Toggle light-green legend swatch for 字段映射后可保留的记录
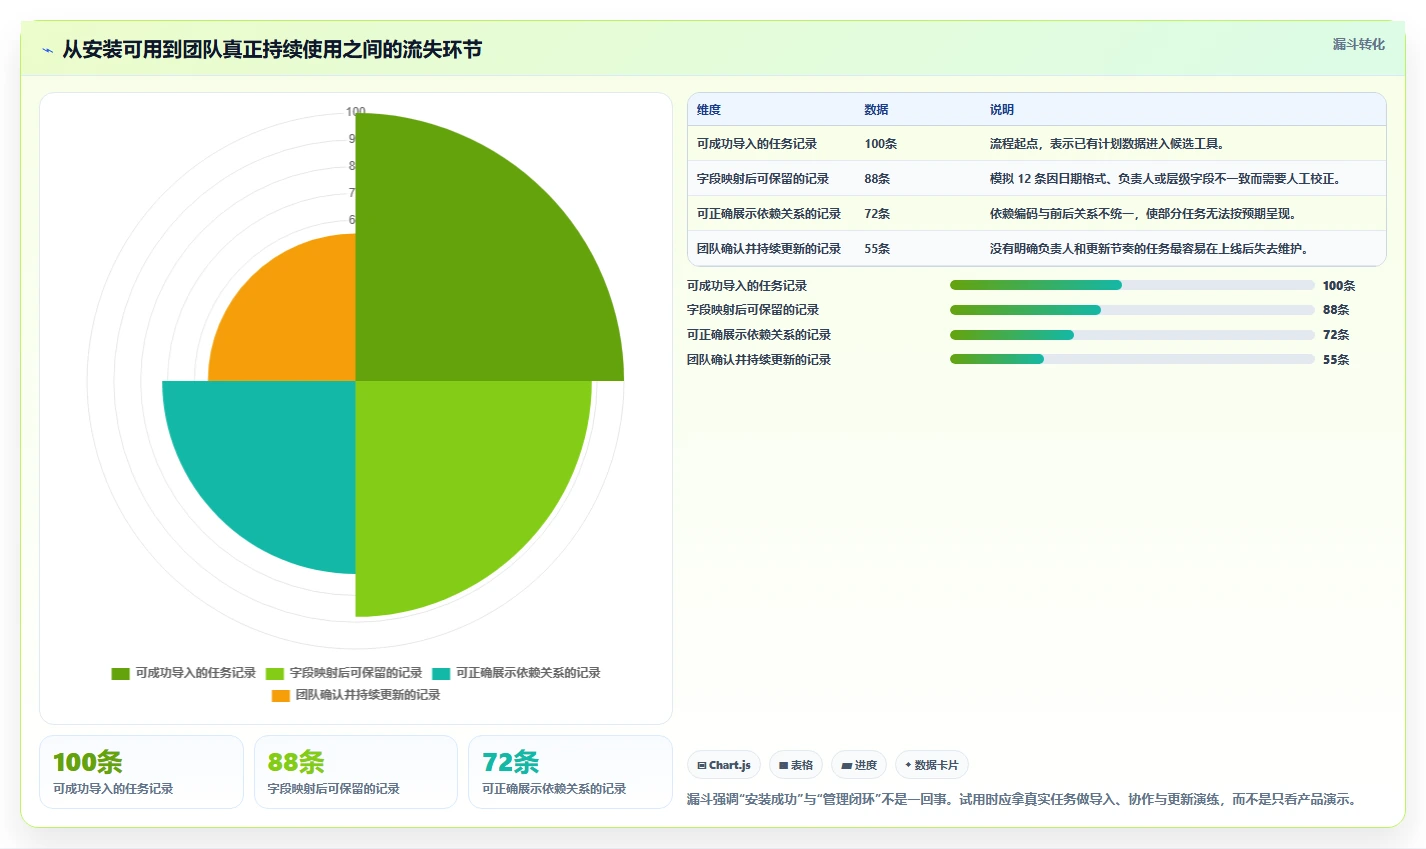This screenshot has width=1426, height=849. [x=275, y=674]
